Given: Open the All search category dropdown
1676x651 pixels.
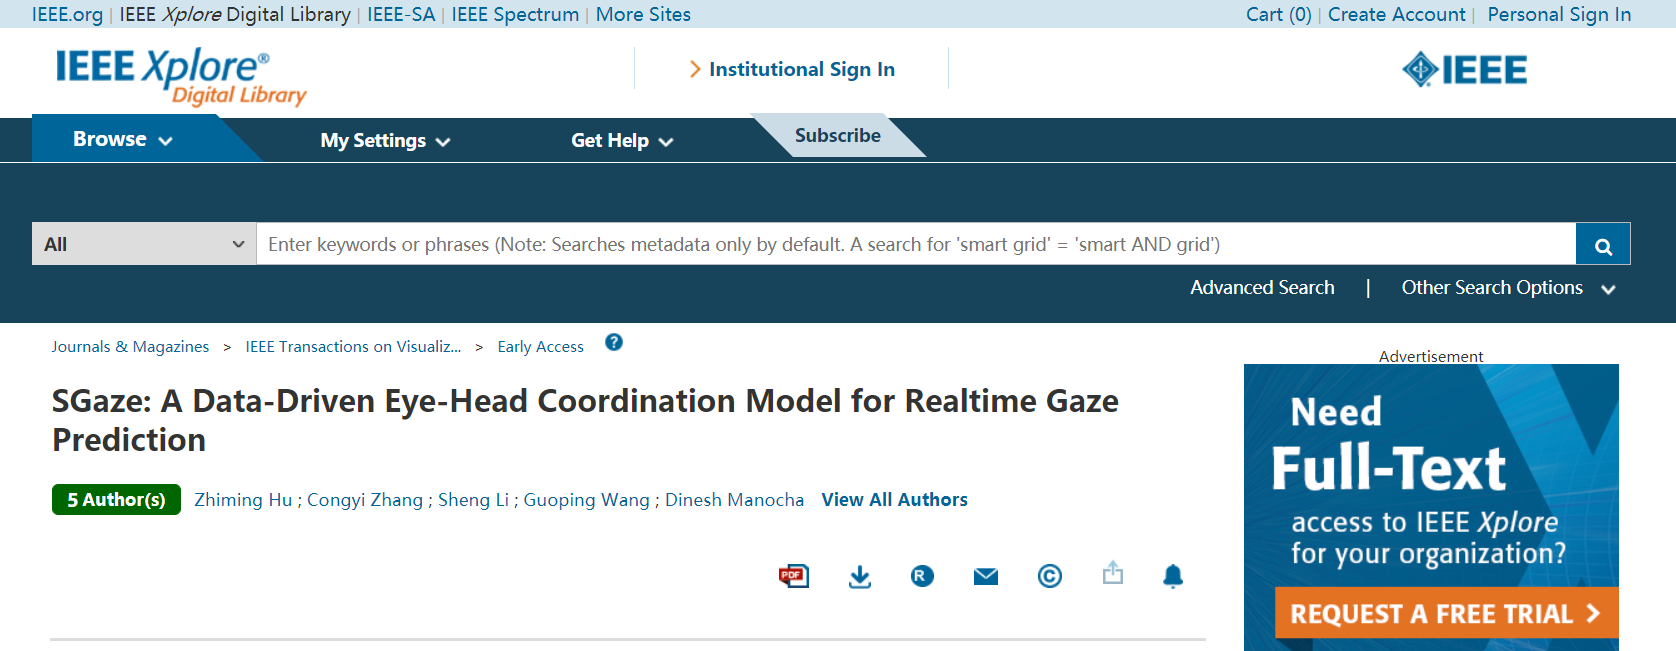Looking at the screenshot, I should coord(144,244).
